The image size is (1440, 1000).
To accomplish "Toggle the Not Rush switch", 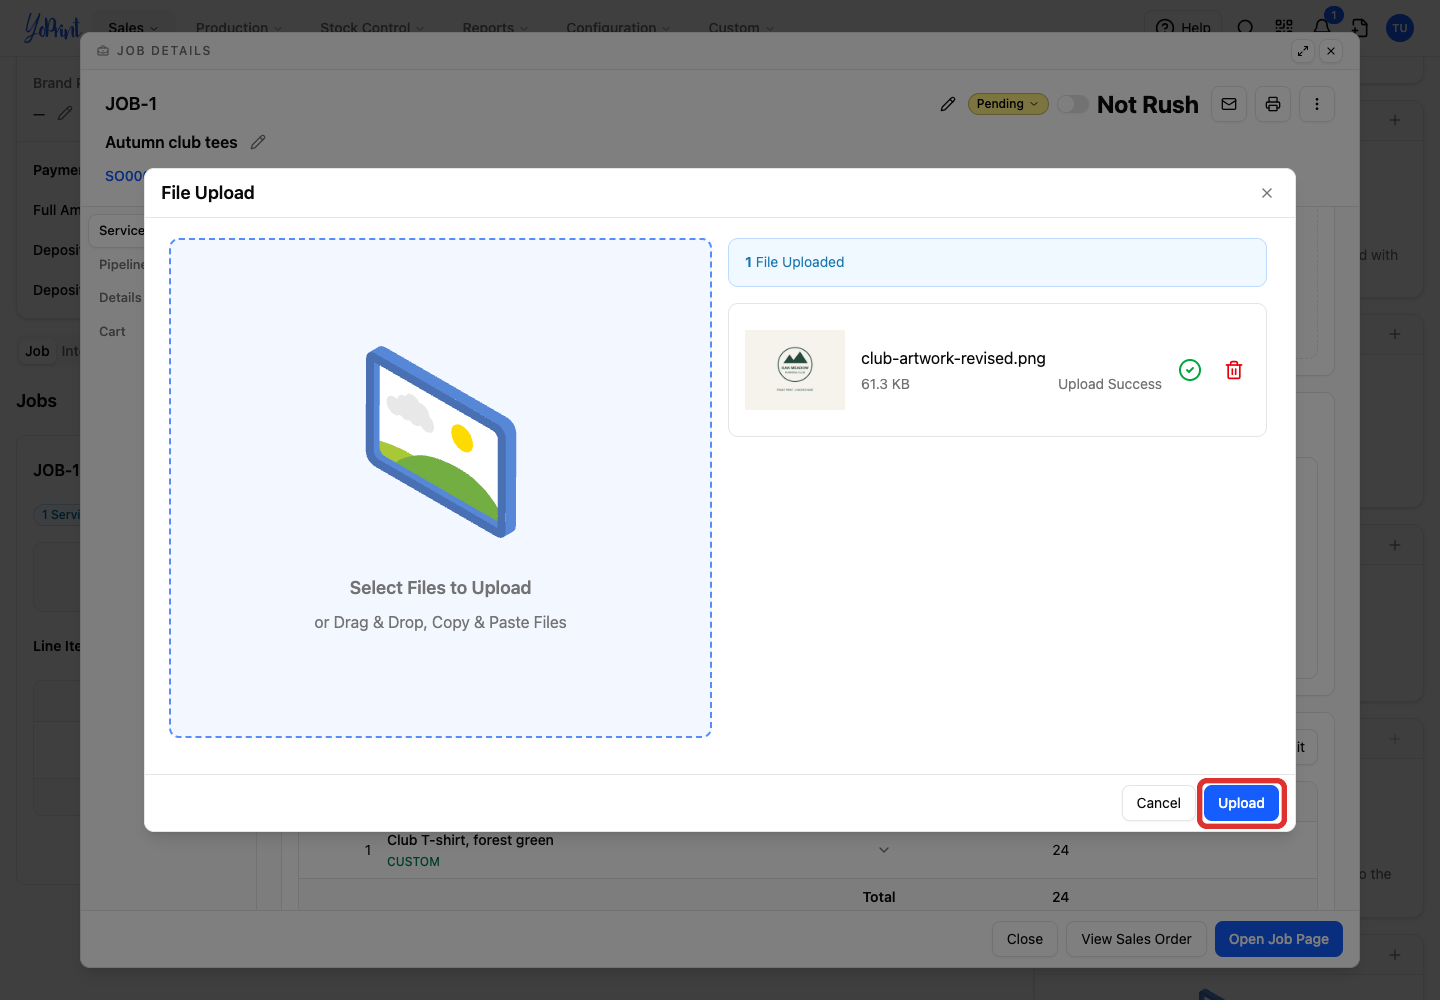I will tap(1073, 104).
